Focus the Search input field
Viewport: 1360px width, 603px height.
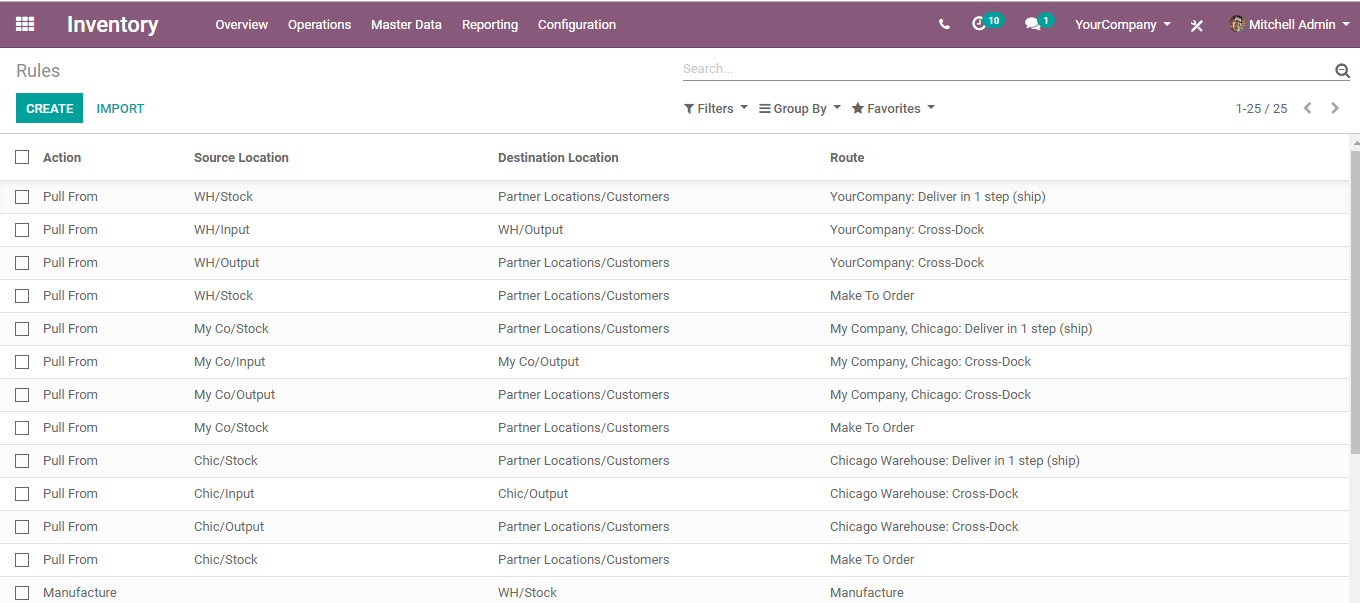[1008, 69]
